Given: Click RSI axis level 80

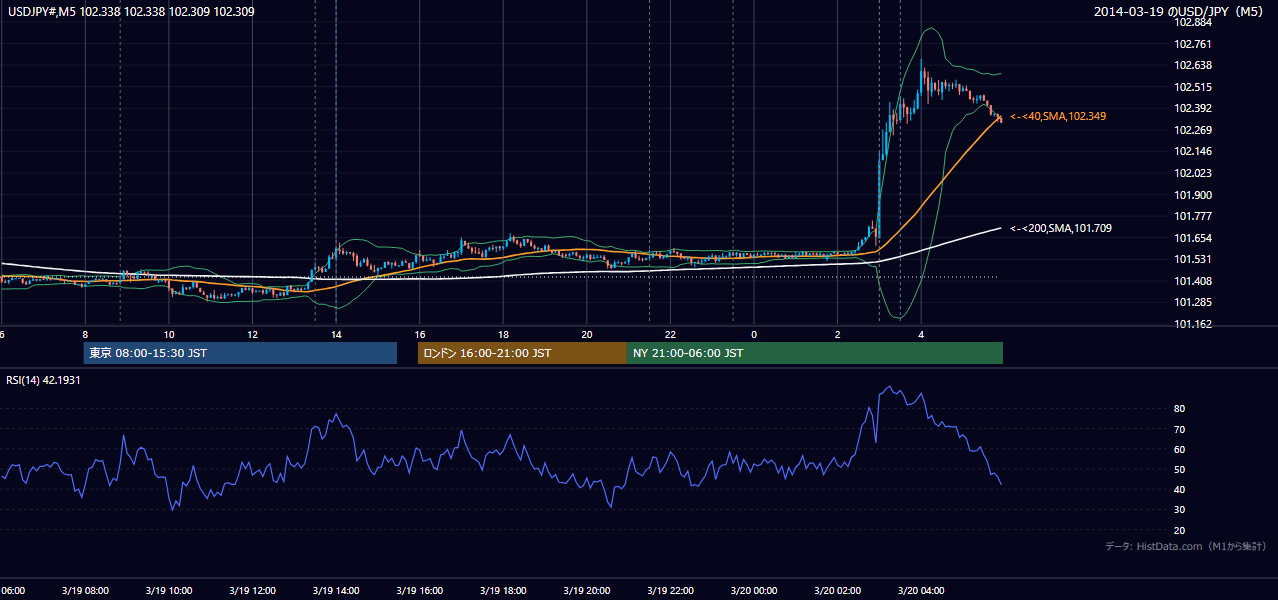Looking at the screenshot, I should 1180,409.
